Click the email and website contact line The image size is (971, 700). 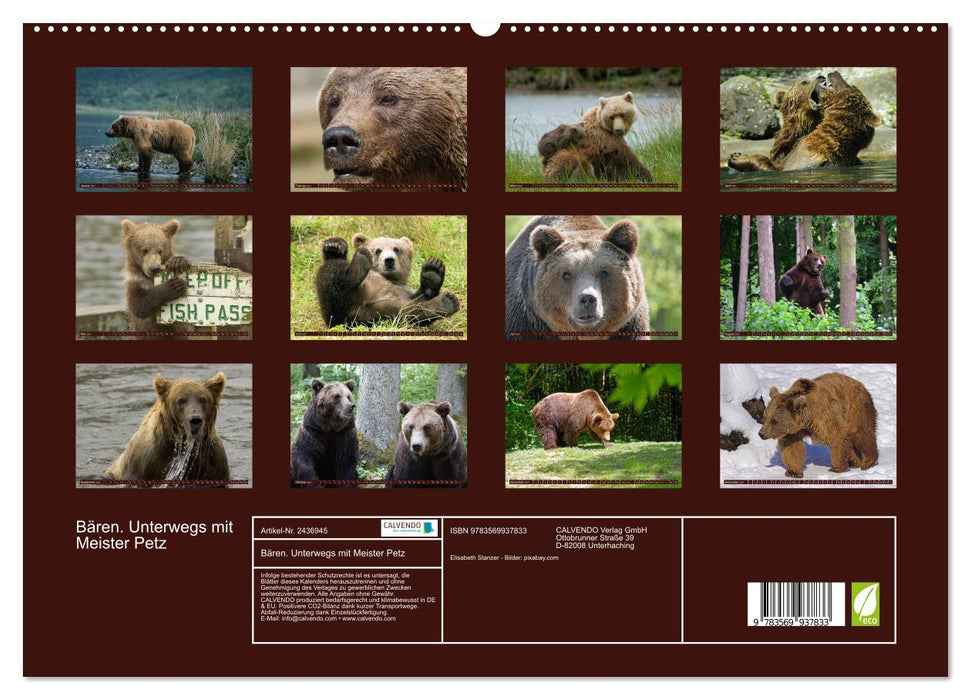[x=328, y=619]
